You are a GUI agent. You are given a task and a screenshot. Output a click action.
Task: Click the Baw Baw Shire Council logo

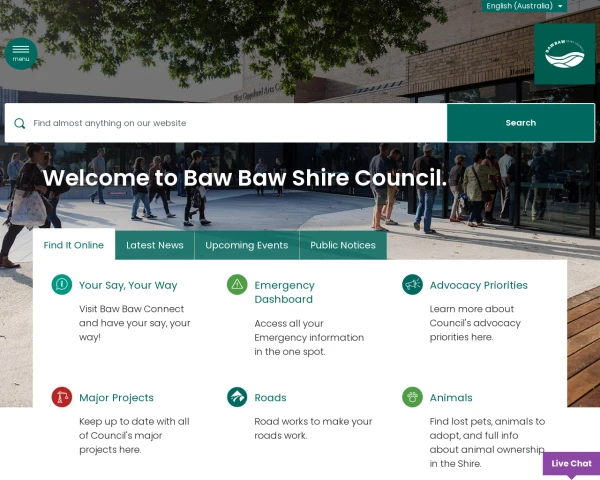[x=564, y=54]
